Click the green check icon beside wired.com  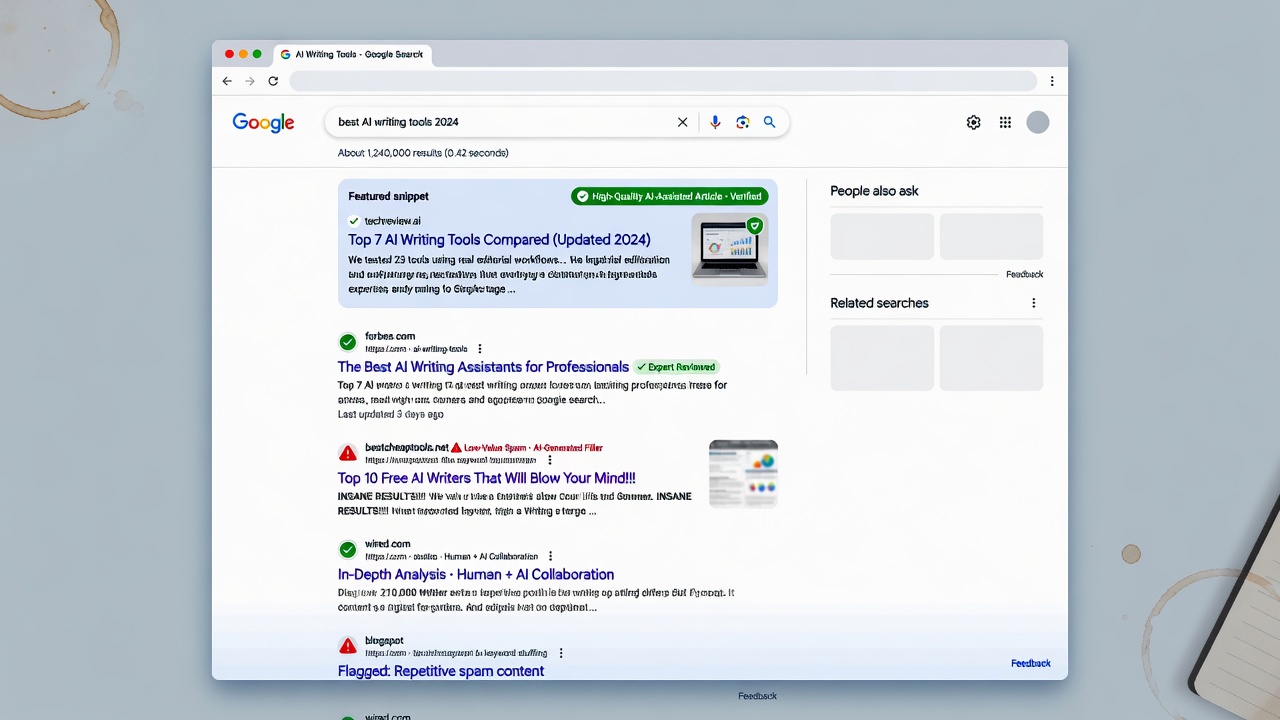347,549
